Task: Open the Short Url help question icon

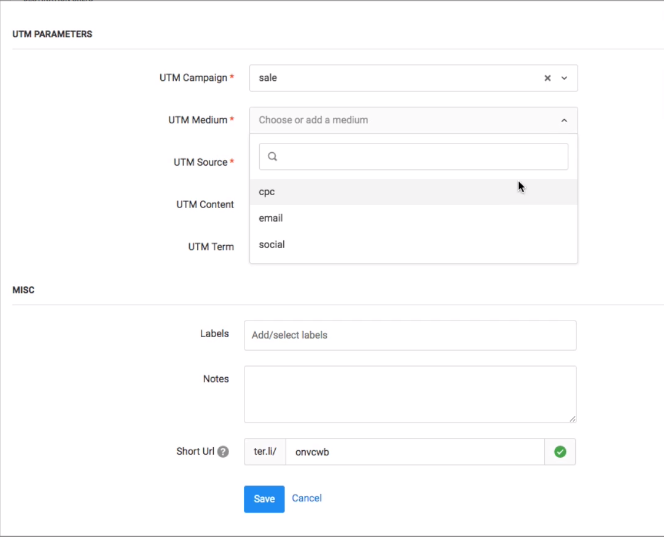Action: (x=223, y=452)
